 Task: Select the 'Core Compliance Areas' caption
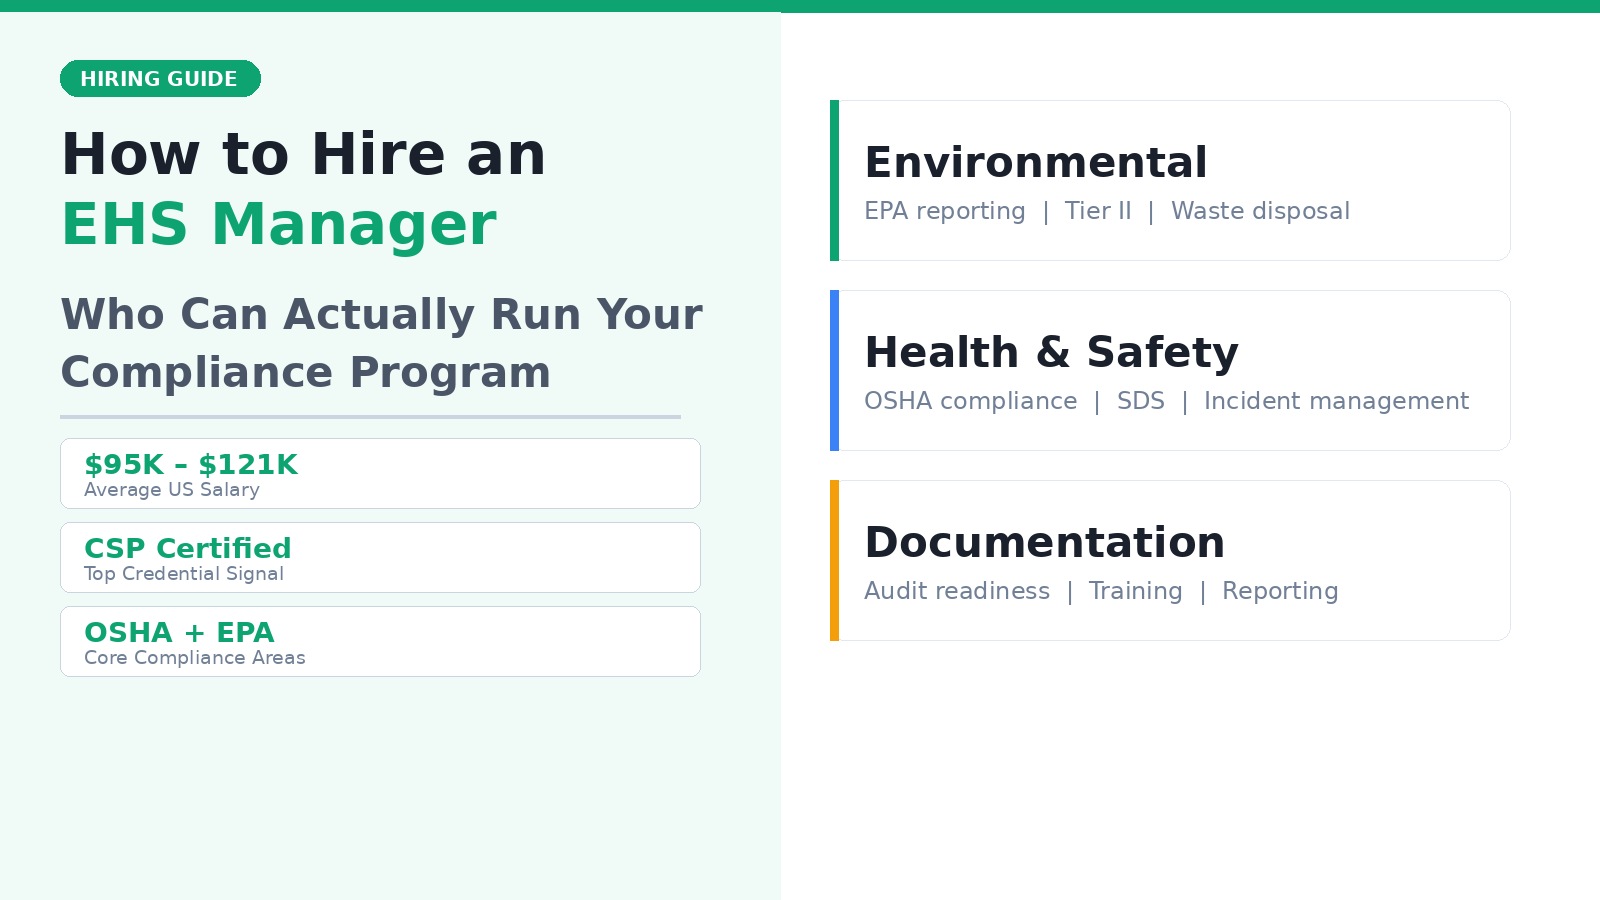(195, 658)
